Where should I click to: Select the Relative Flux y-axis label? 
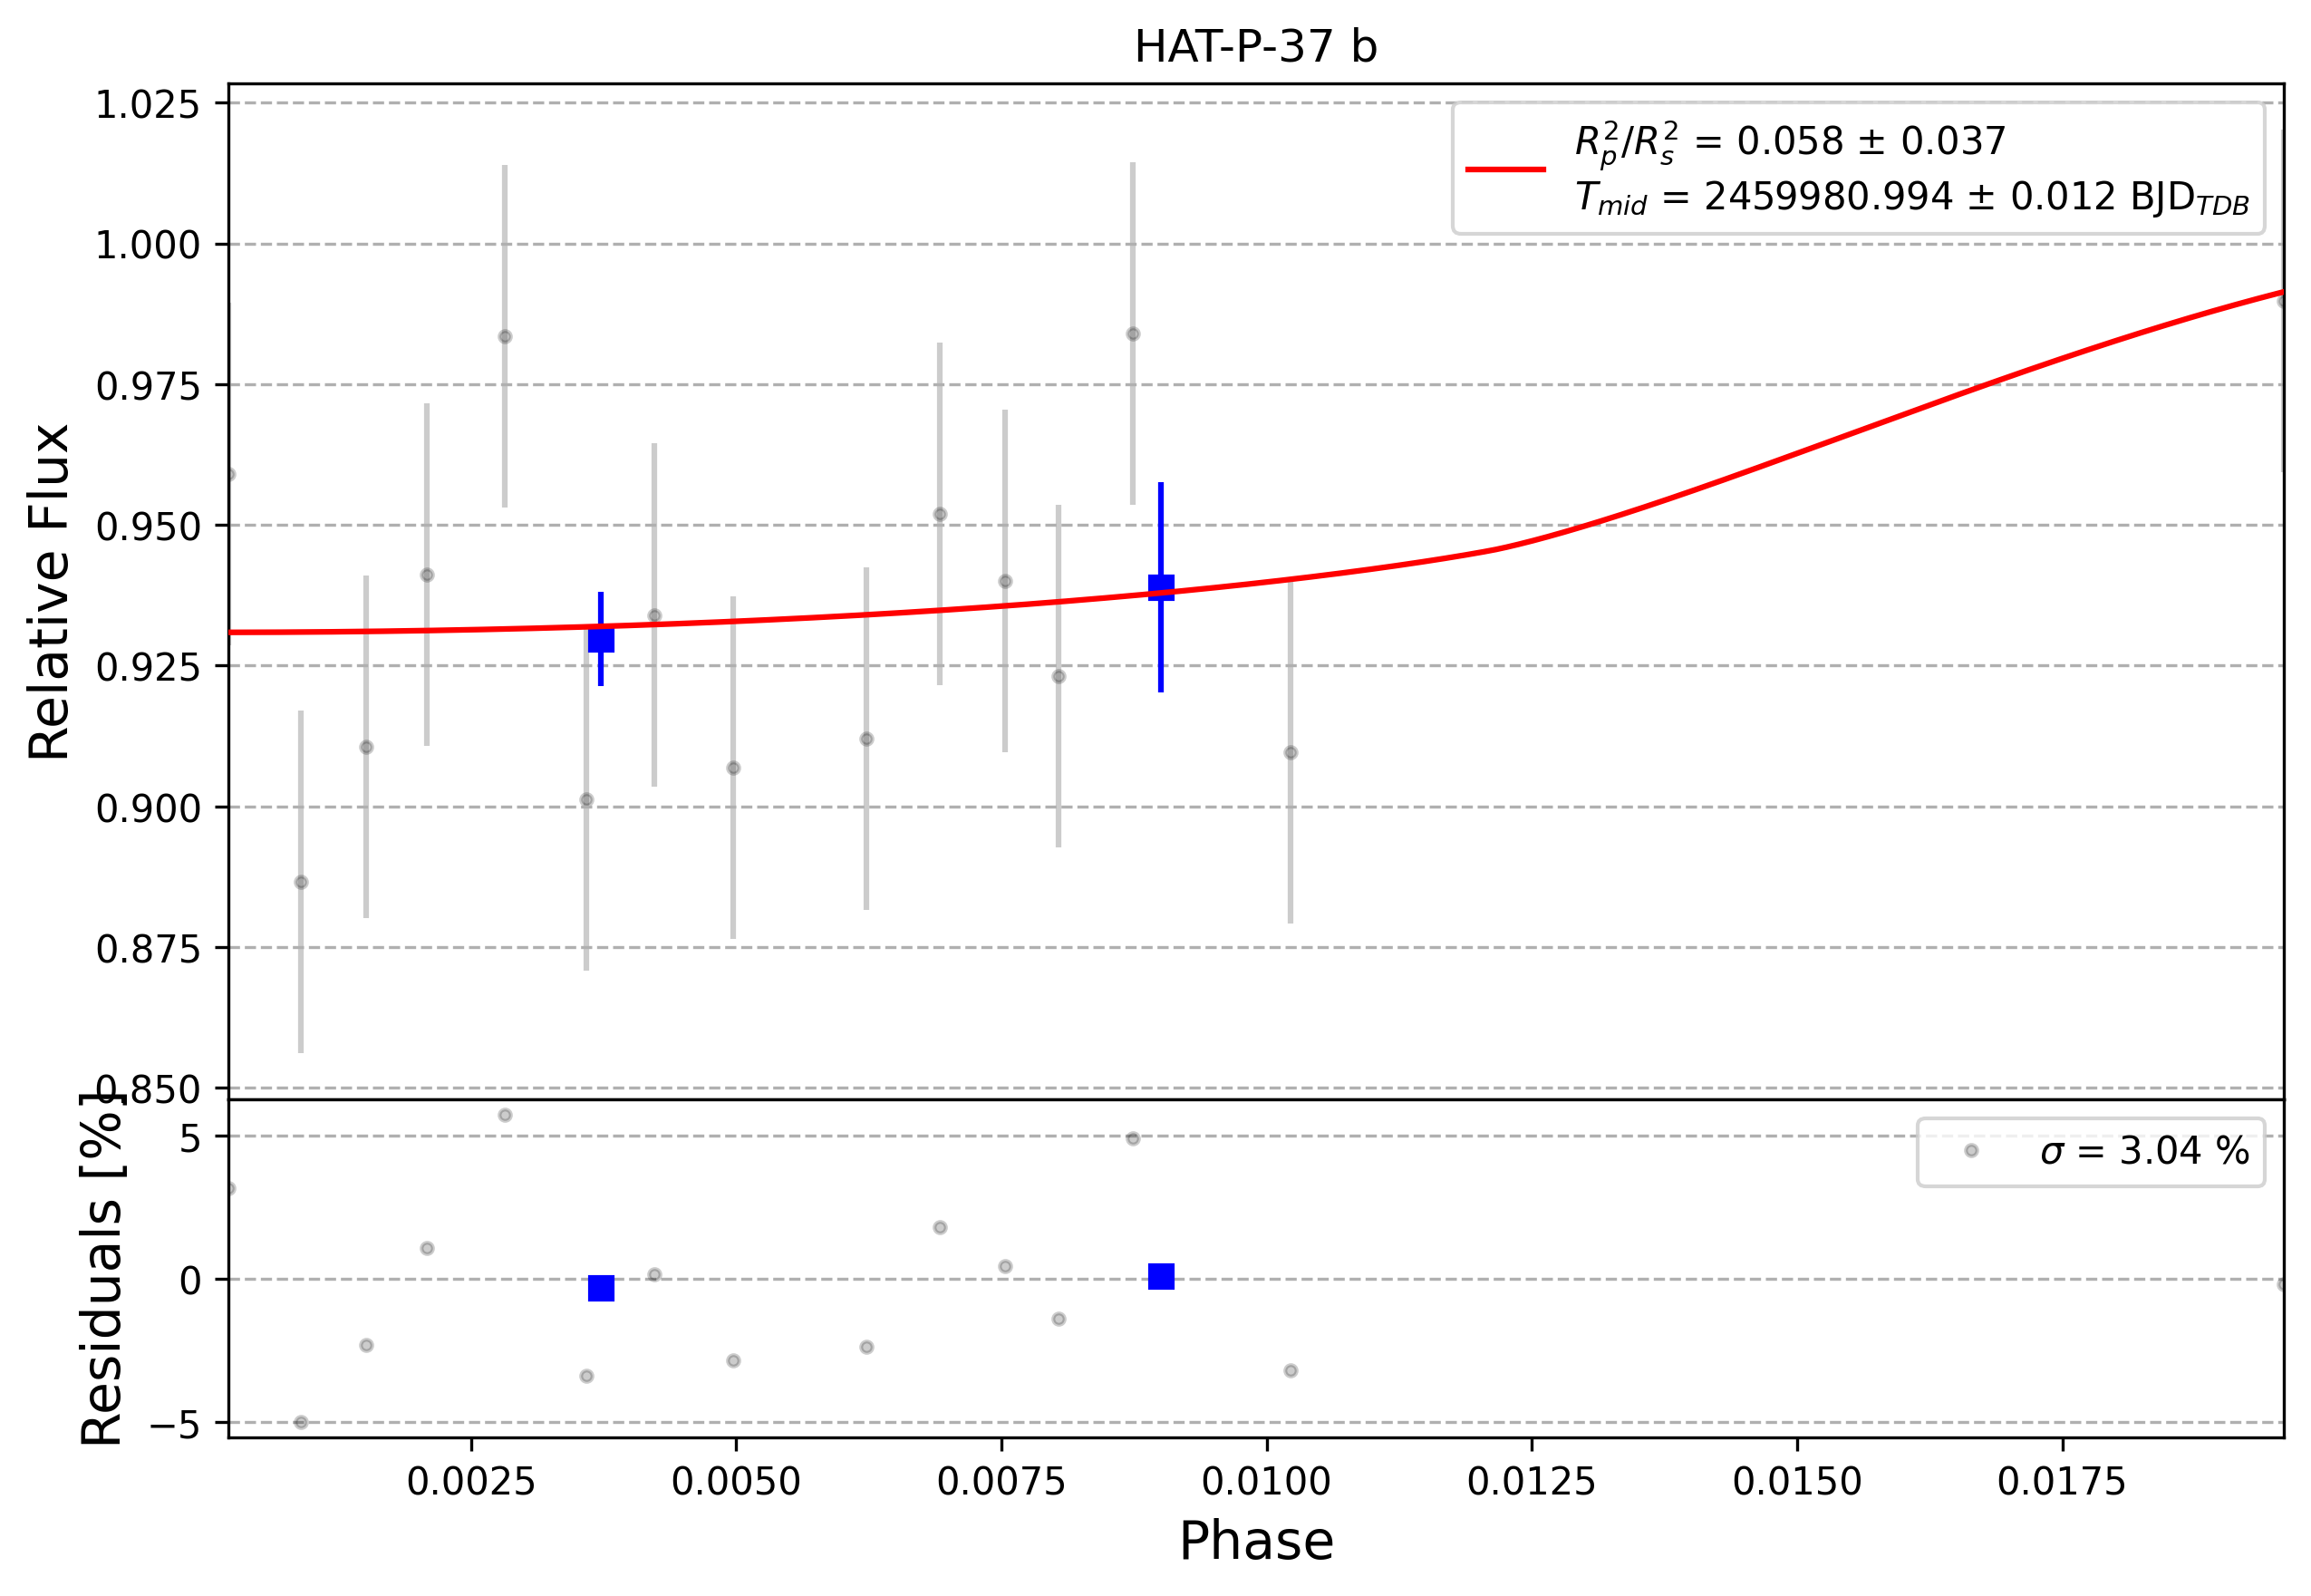pos(49,592)
